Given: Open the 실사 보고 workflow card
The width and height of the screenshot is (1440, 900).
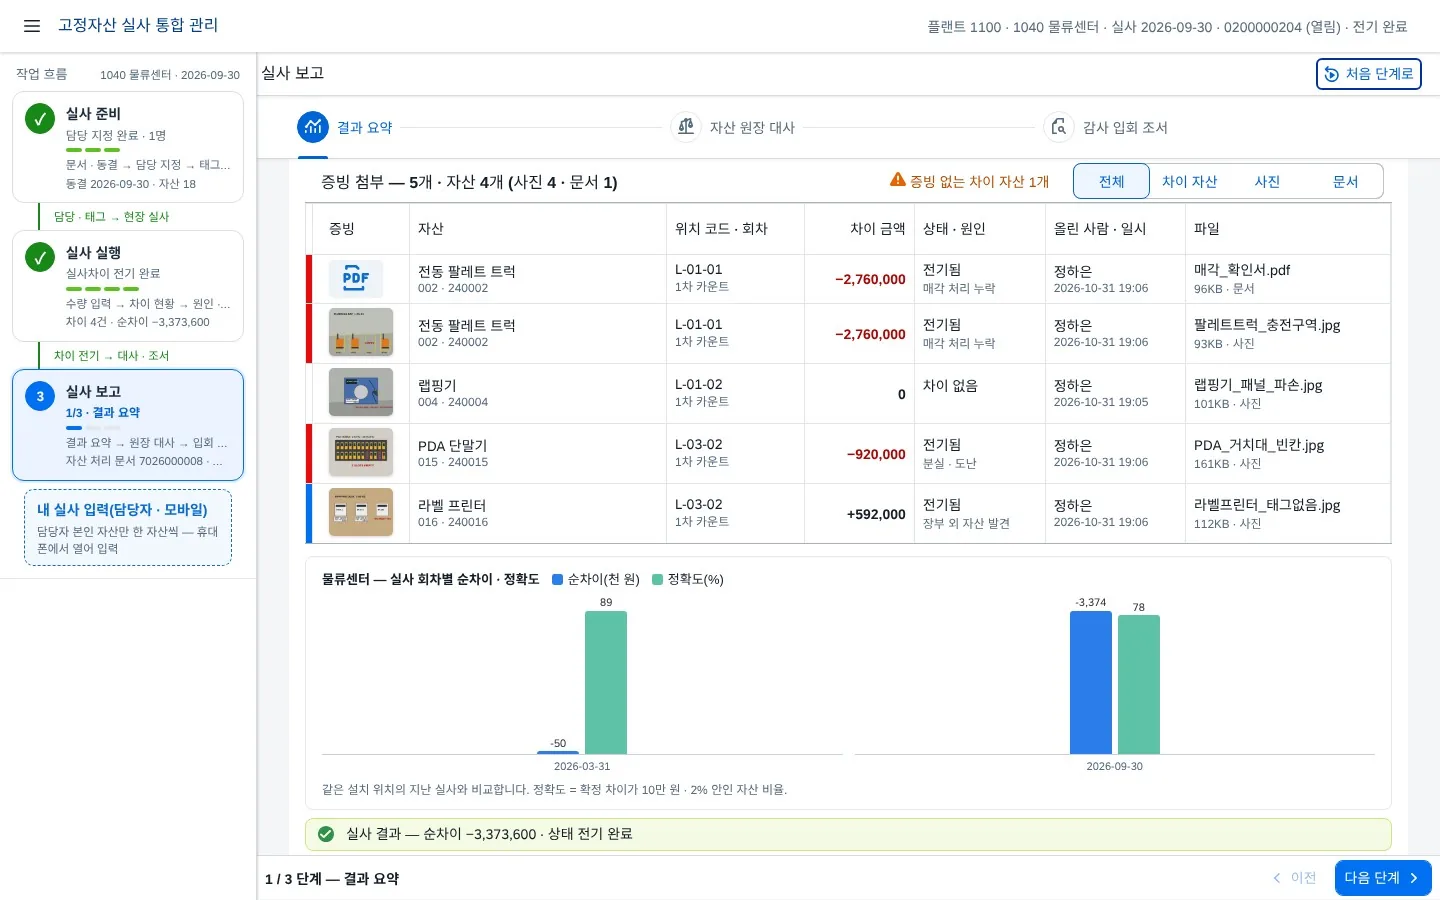Looking at the screenshot, I should point(128,425).
